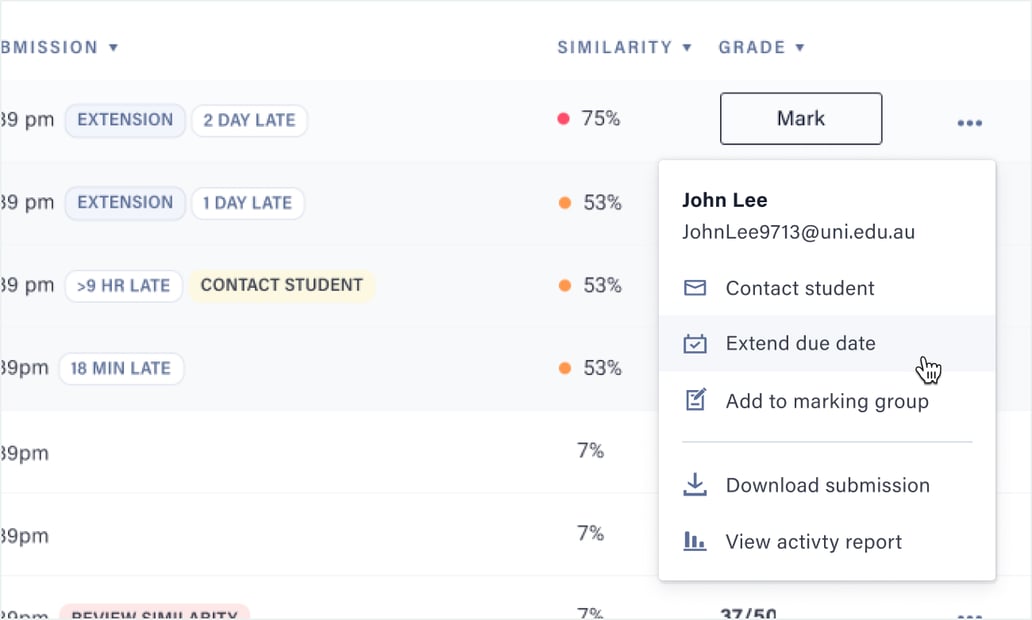Open the Submission column sort arrow
The height and width of the screenshot is (620, 1032).
pyautogui.click(x=113, y=48)
